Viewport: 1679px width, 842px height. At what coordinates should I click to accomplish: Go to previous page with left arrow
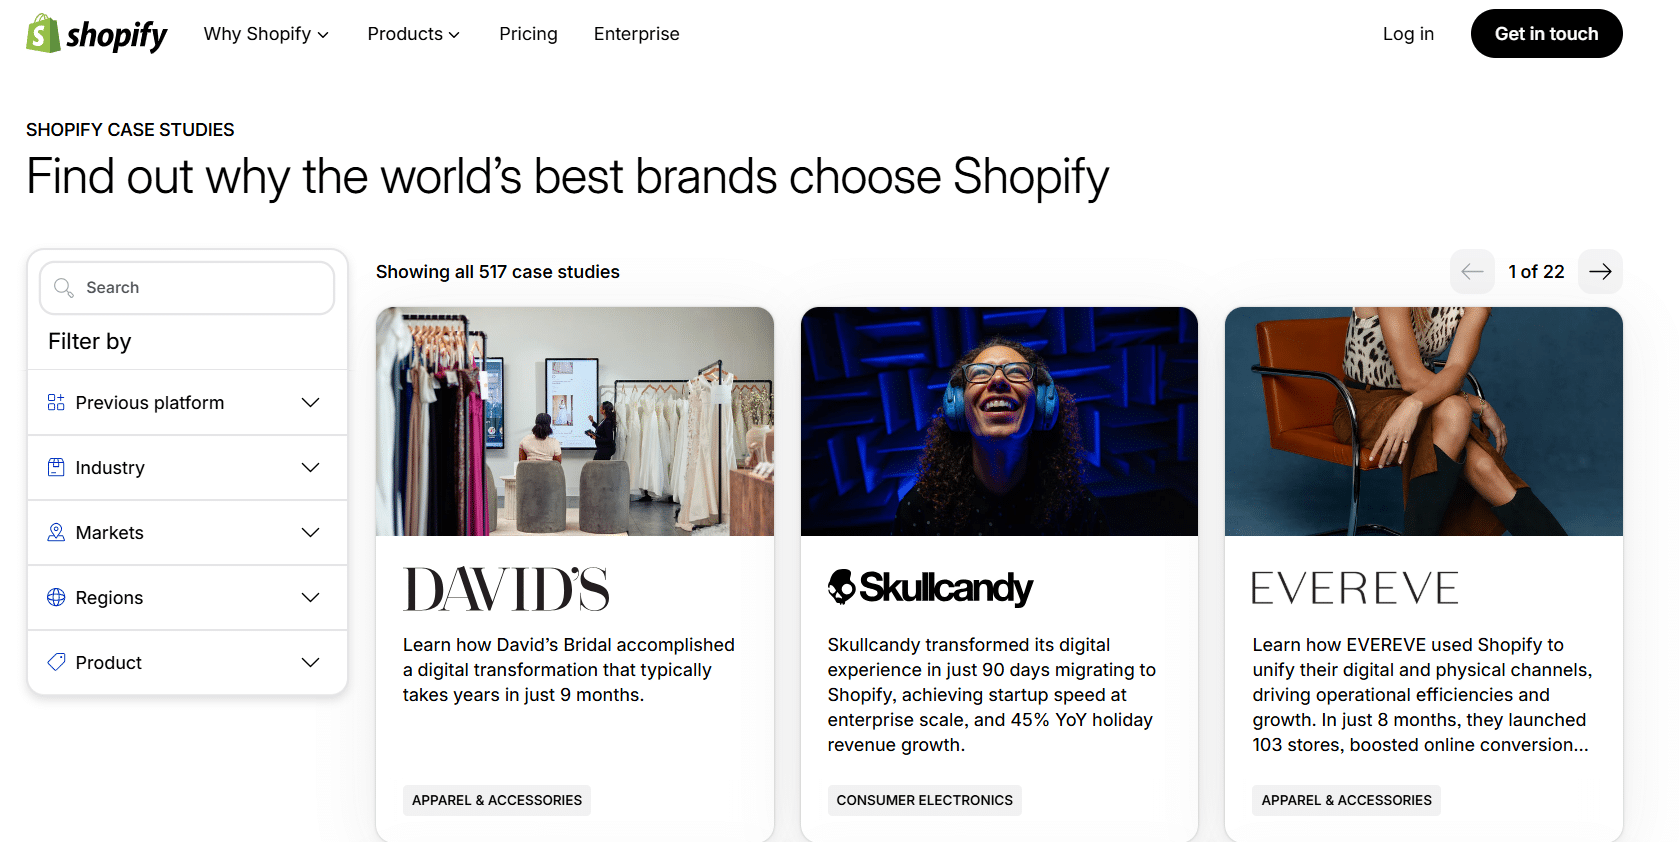1472,272
